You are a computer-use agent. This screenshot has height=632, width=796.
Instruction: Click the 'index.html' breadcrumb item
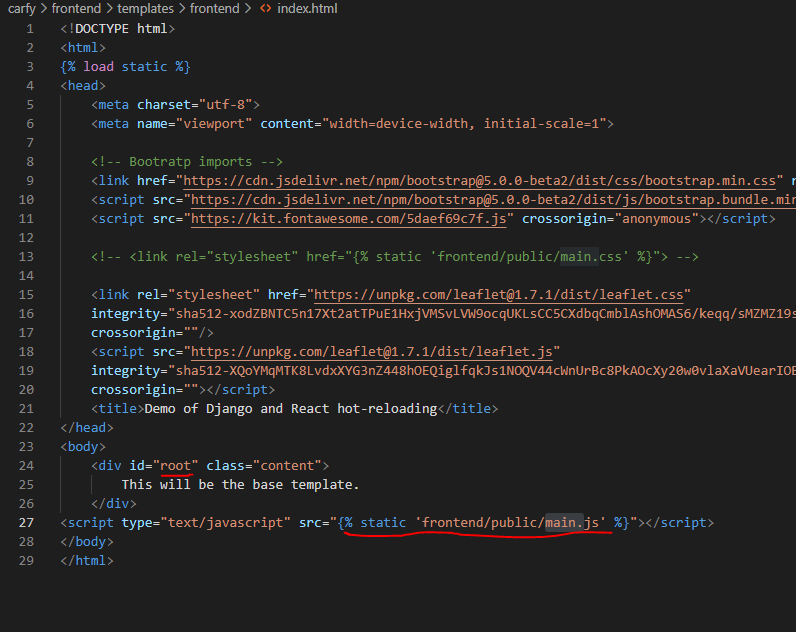pyautogui.click(x=307, y=9)
